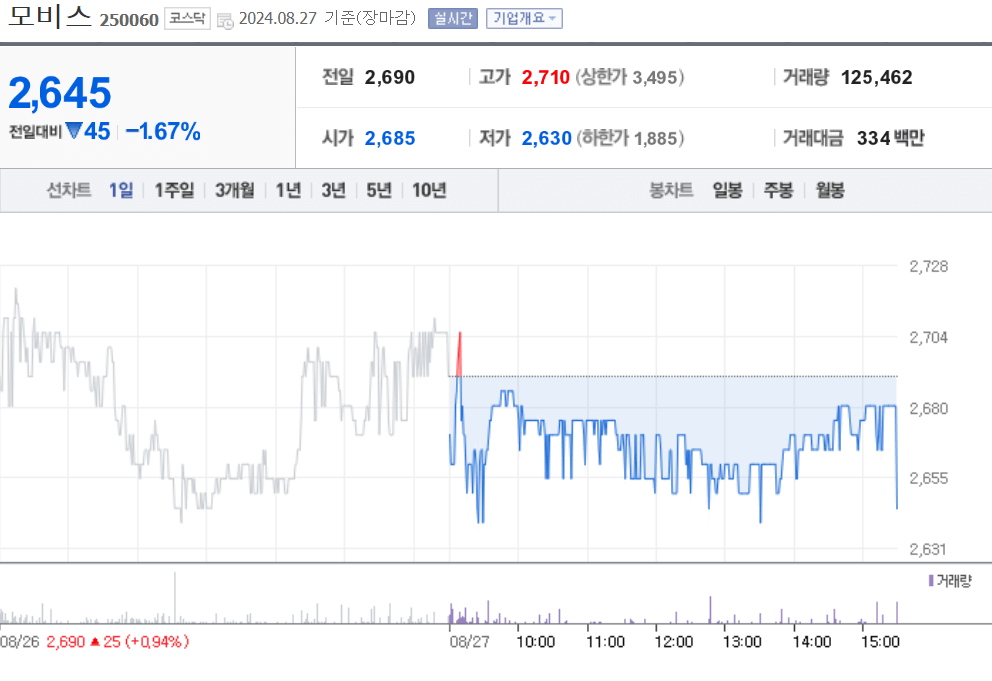Click the 저가 value 2,630
Viewport: 992px width, 681px height.
tap(547, 138)
